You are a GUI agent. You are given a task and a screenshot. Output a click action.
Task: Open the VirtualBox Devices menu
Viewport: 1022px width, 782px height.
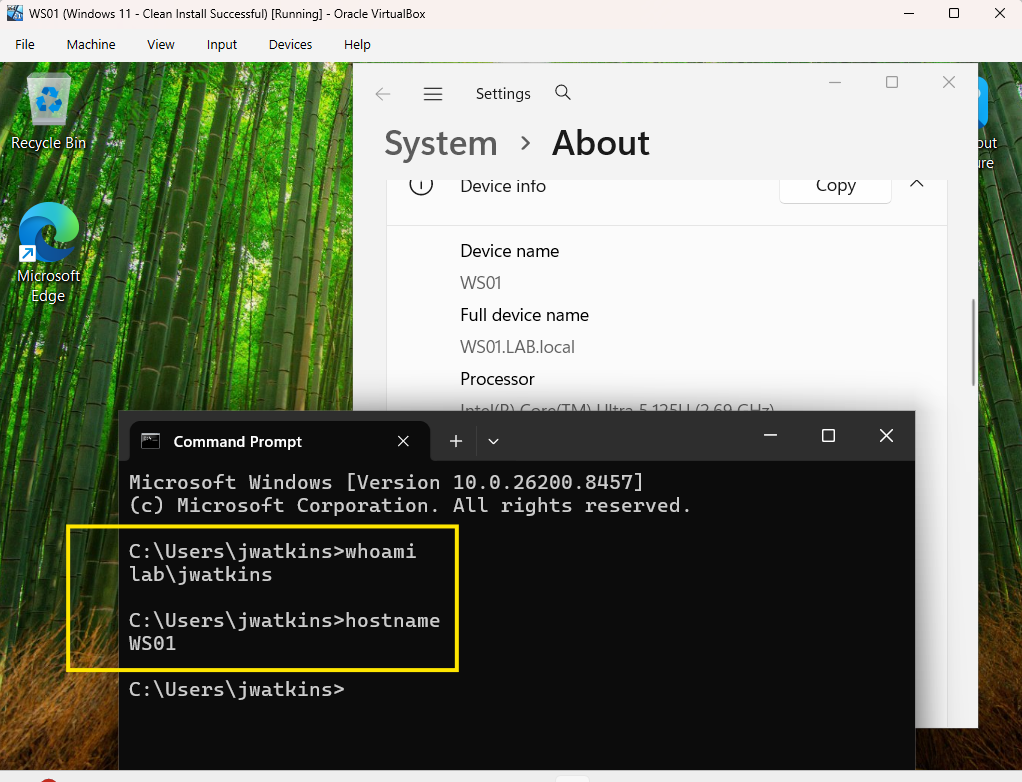pyautogui.click(x=290, y=44)
